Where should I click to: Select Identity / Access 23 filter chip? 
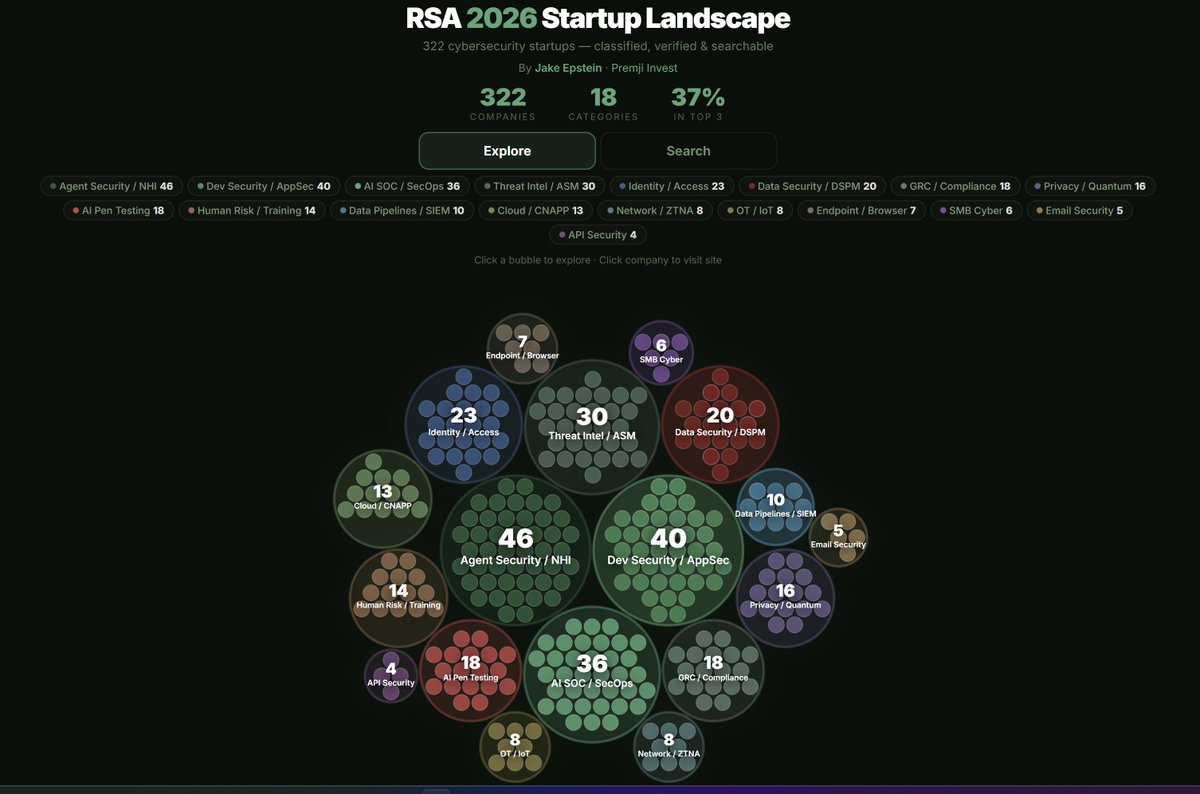[x=672, y=186]
